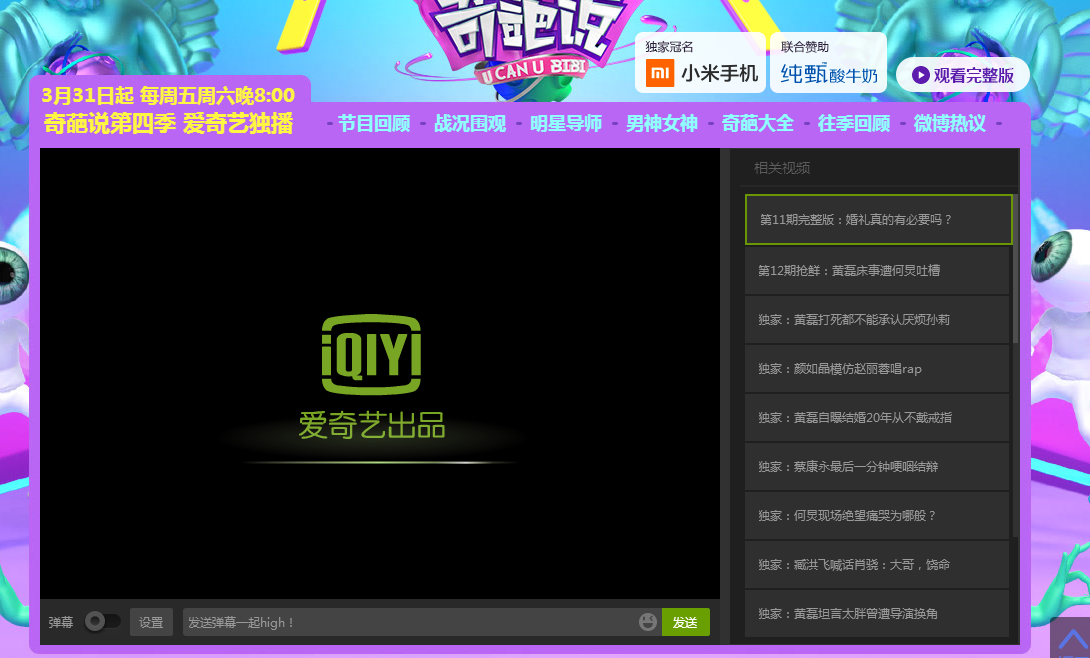Click 观看完整版 to watch full version
This screenshot has height=658, width=1090.
tap(963, 75)
